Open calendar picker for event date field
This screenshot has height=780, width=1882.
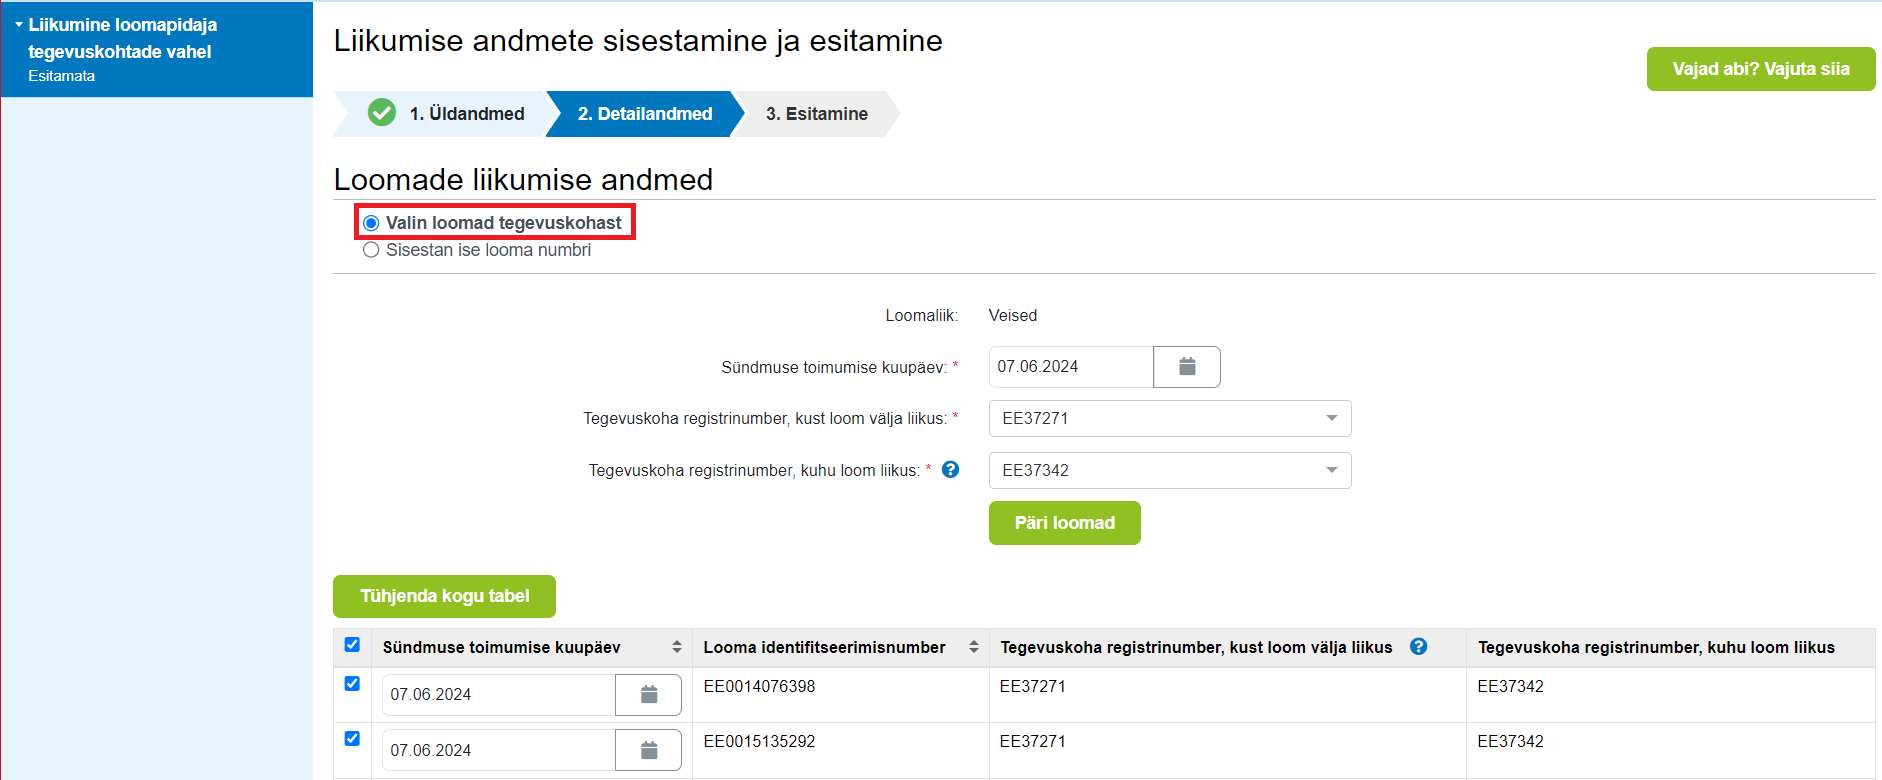point(1186,367)
